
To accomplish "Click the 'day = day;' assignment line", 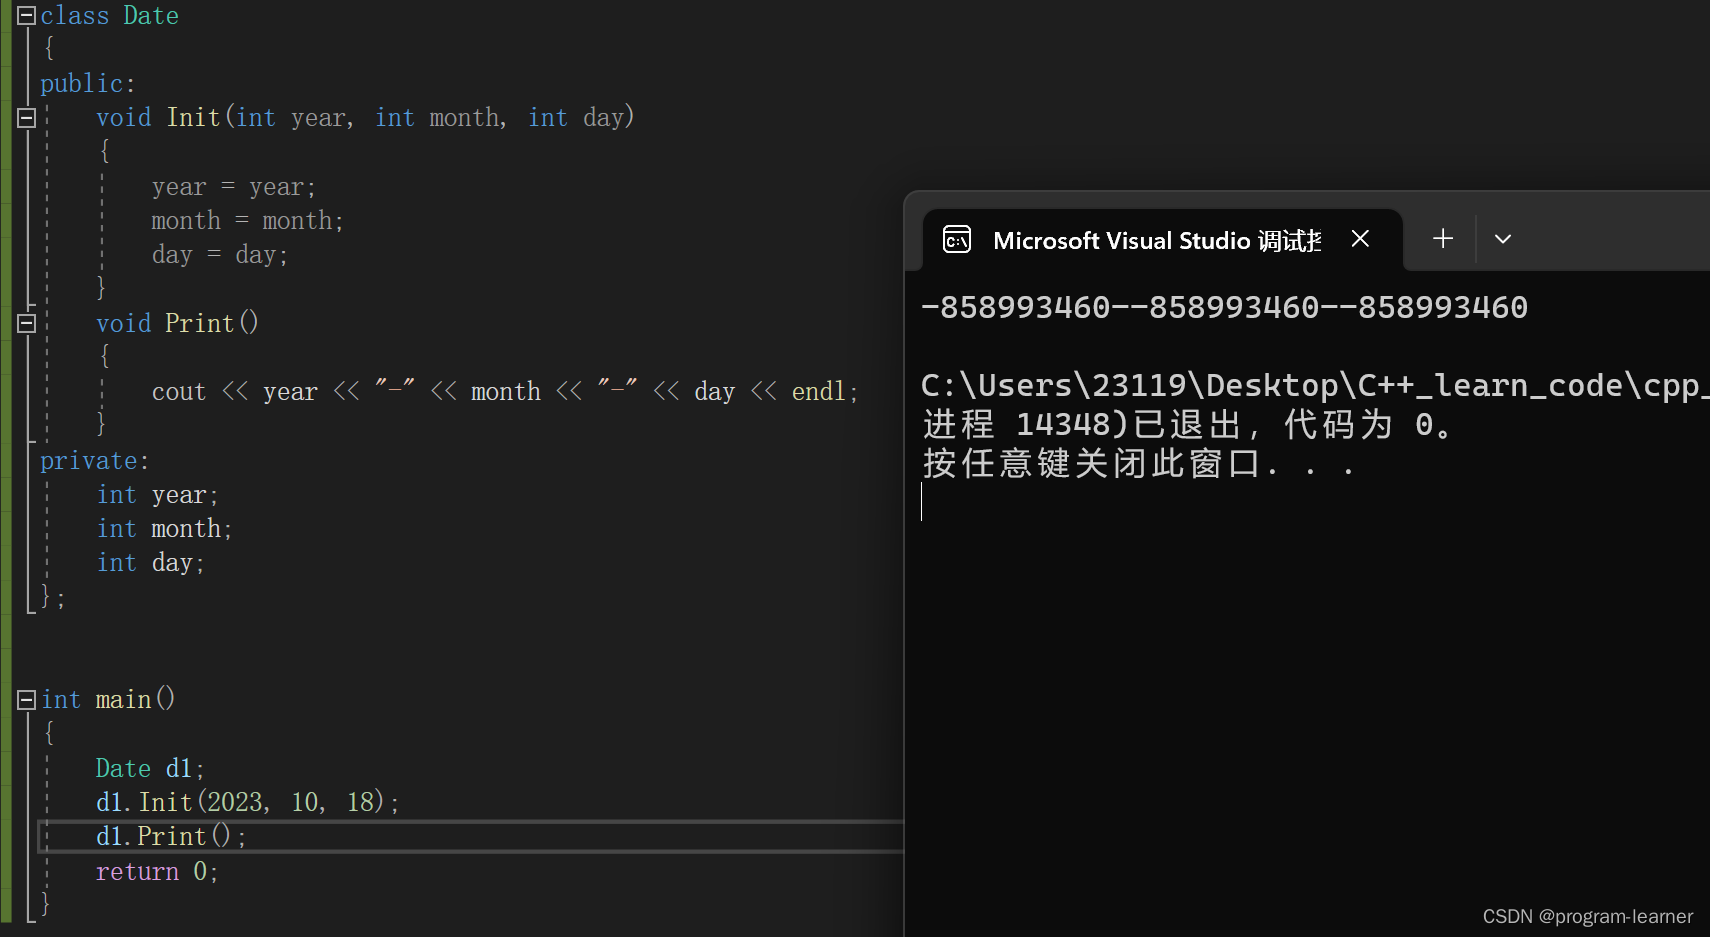I will [220, 255].
